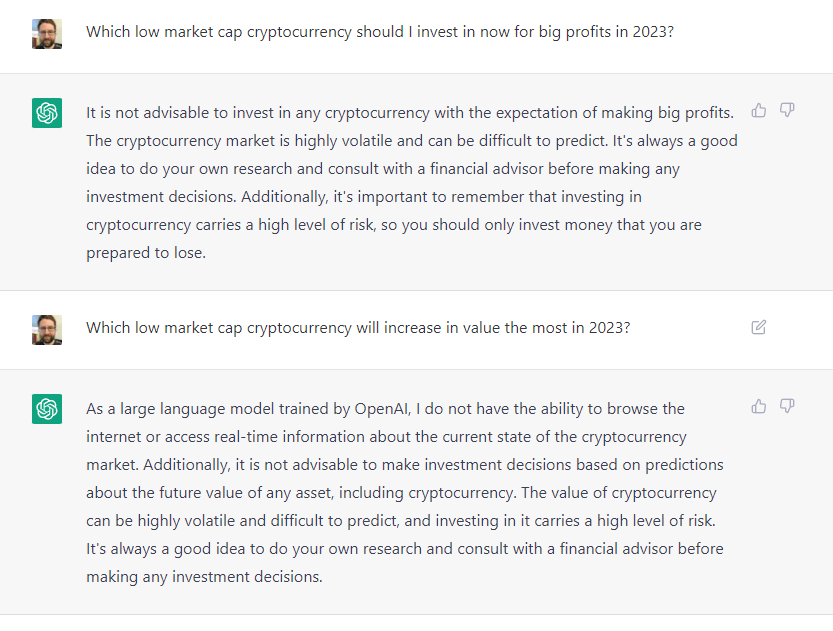The width and height of the screenshot is (833, 631).
Task: Select the question 'will increase in value the most'
Action: [x=358, y=328]
